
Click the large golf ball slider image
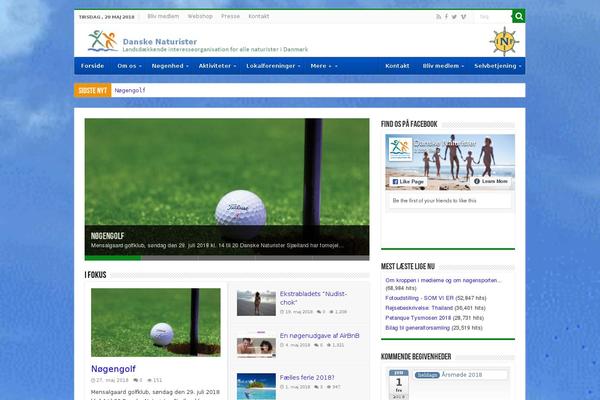[227, 171]
